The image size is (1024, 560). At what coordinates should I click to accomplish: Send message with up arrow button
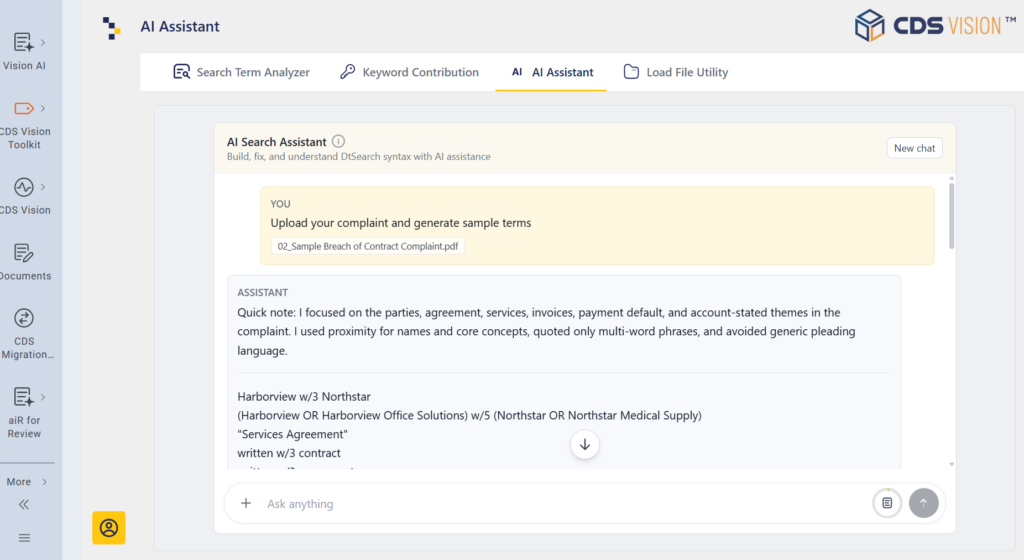click(x=923, y=503)
